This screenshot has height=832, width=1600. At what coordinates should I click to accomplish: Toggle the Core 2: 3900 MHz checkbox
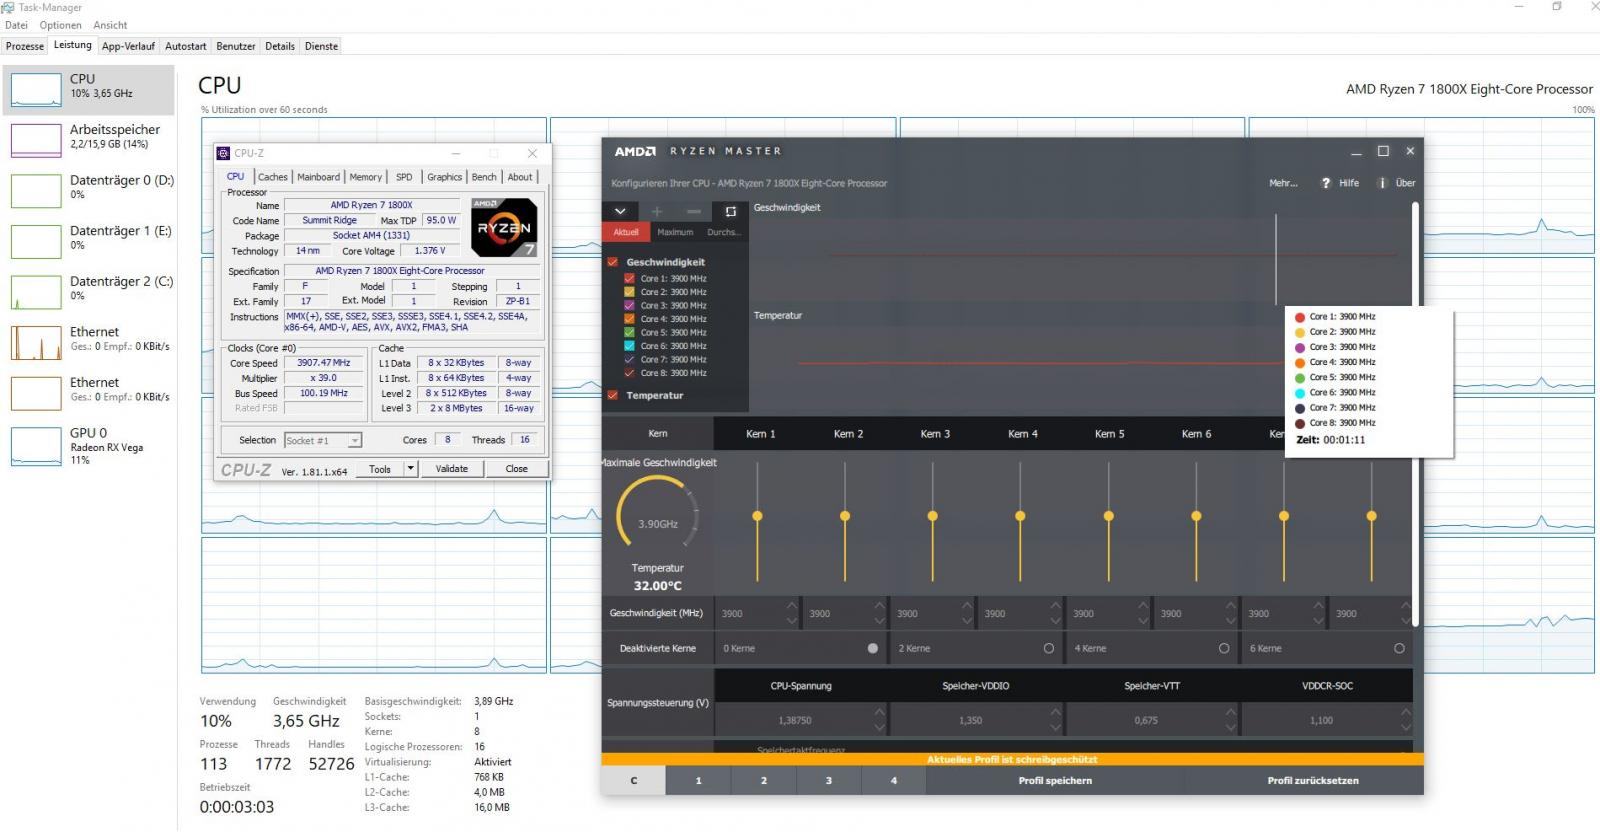[x=630, y=292]
